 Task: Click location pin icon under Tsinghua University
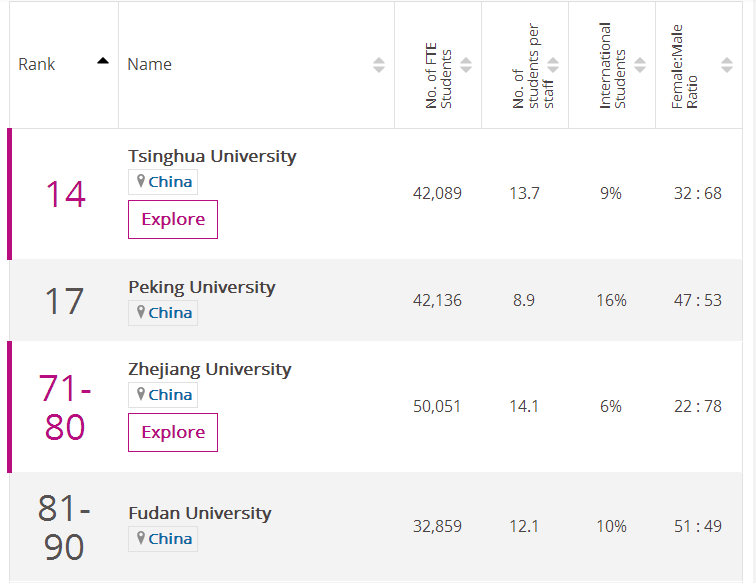[142, 181]
